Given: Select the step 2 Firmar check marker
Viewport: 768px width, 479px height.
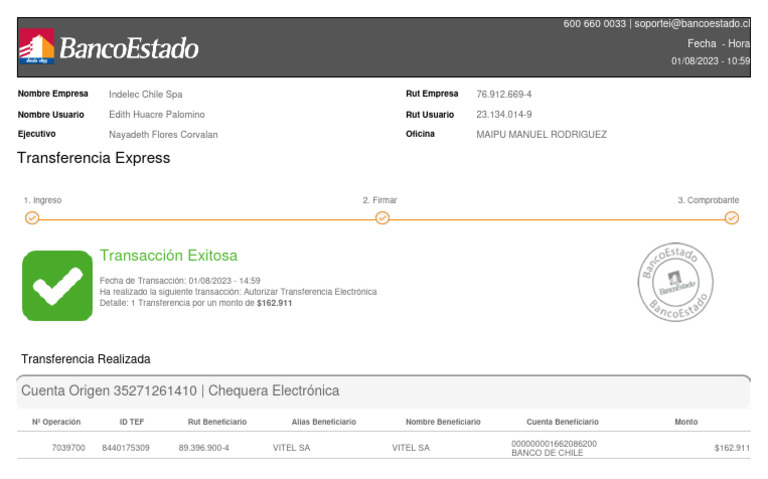Looking at the screenshot, I should pos(383,217).
